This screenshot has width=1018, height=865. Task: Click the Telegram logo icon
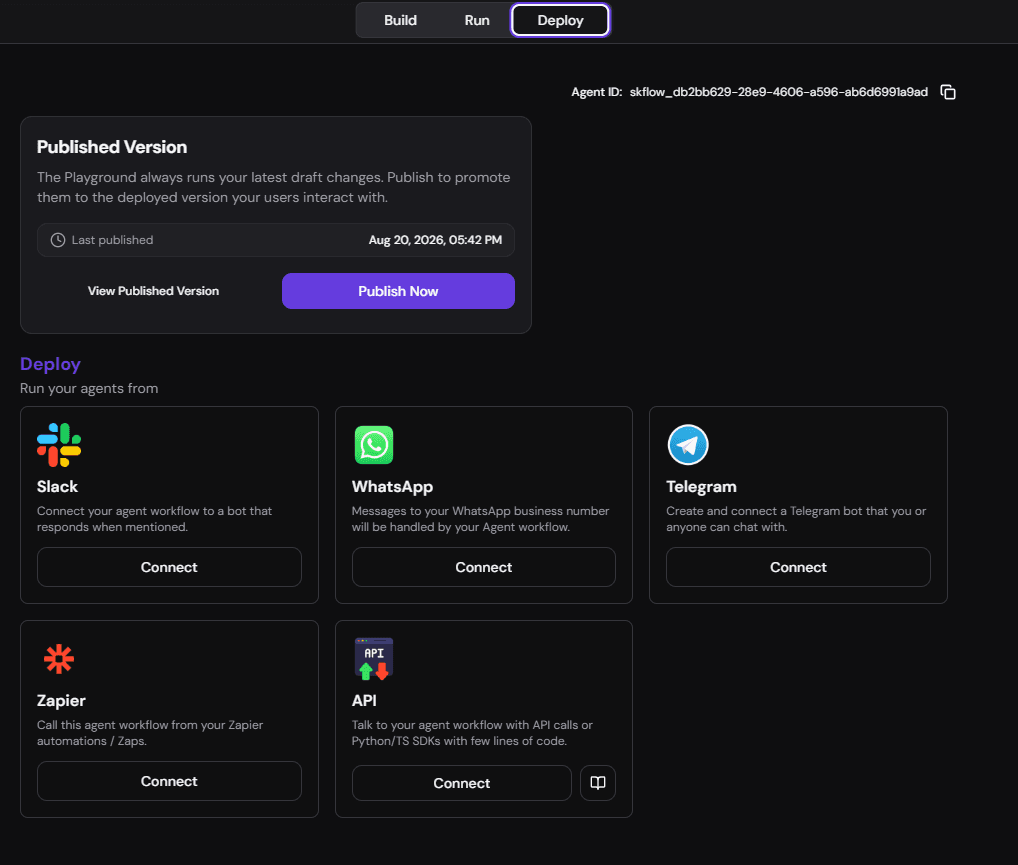(x=688, y=445)
